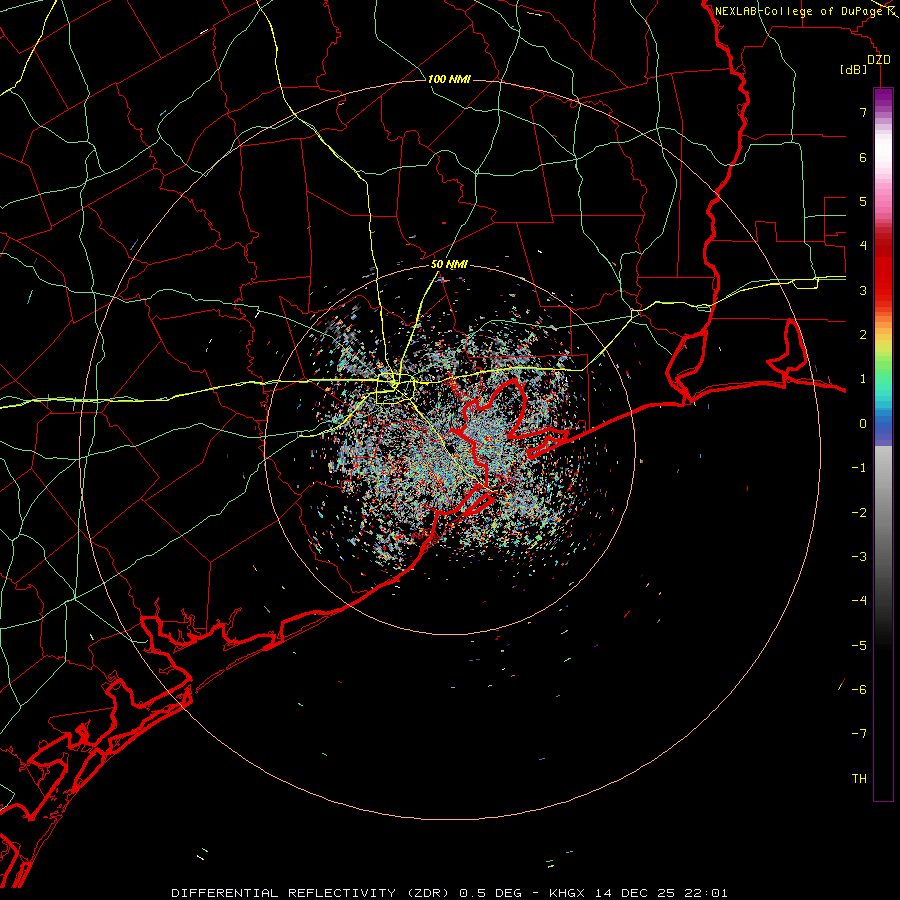Click the 4 dB tick on the color scale
Viewport: 900px width, 900px height.
[x=863, y=246]
